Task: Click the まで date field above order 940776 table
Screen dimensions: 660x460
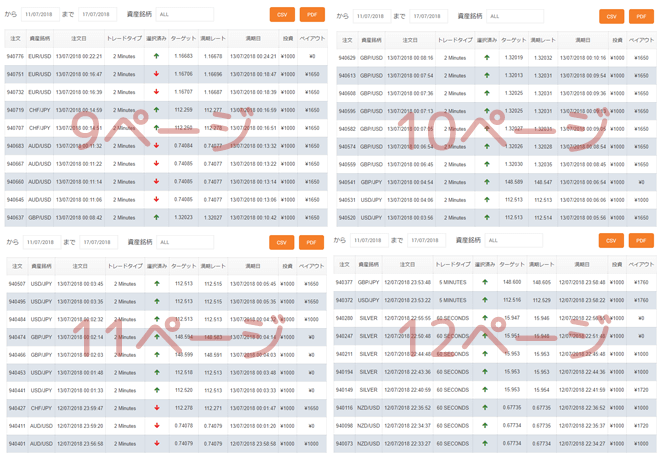Action: point(97,14)
